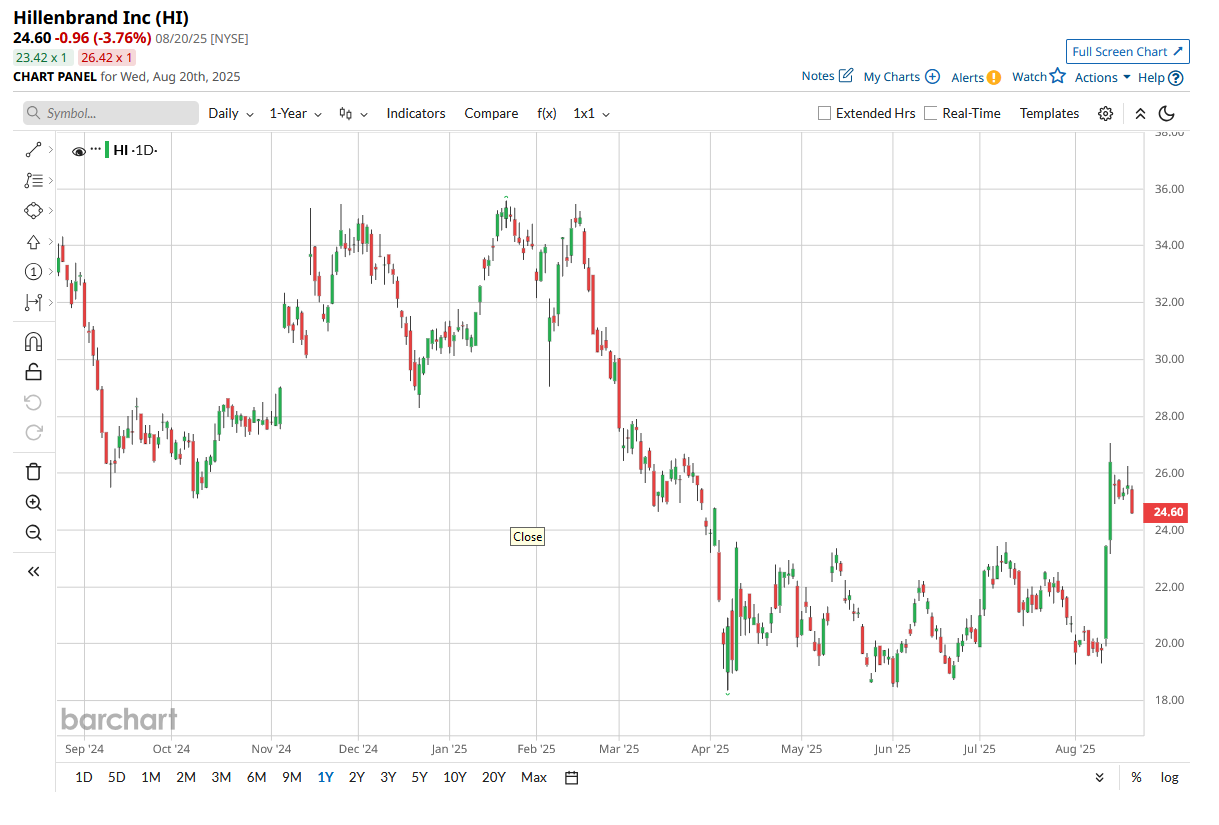This screenshot has width=1219, height=825.
Task: Open the 1x1 grid layout dropdown
Action: pyautogui.click(x=591, y=114)
